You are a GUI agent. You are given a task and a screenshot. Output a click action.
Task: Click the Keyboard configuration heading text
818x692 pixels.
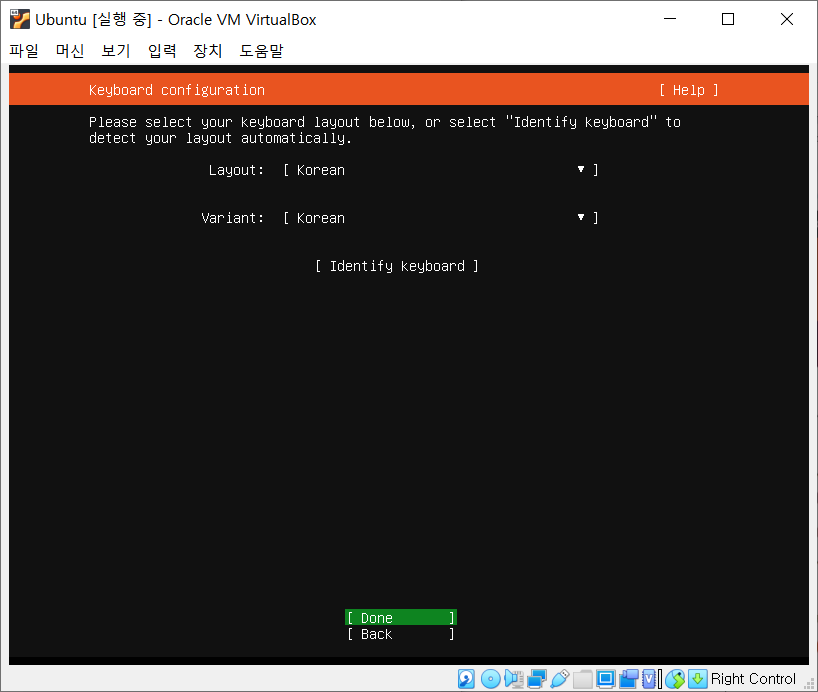tap(177, 90)
